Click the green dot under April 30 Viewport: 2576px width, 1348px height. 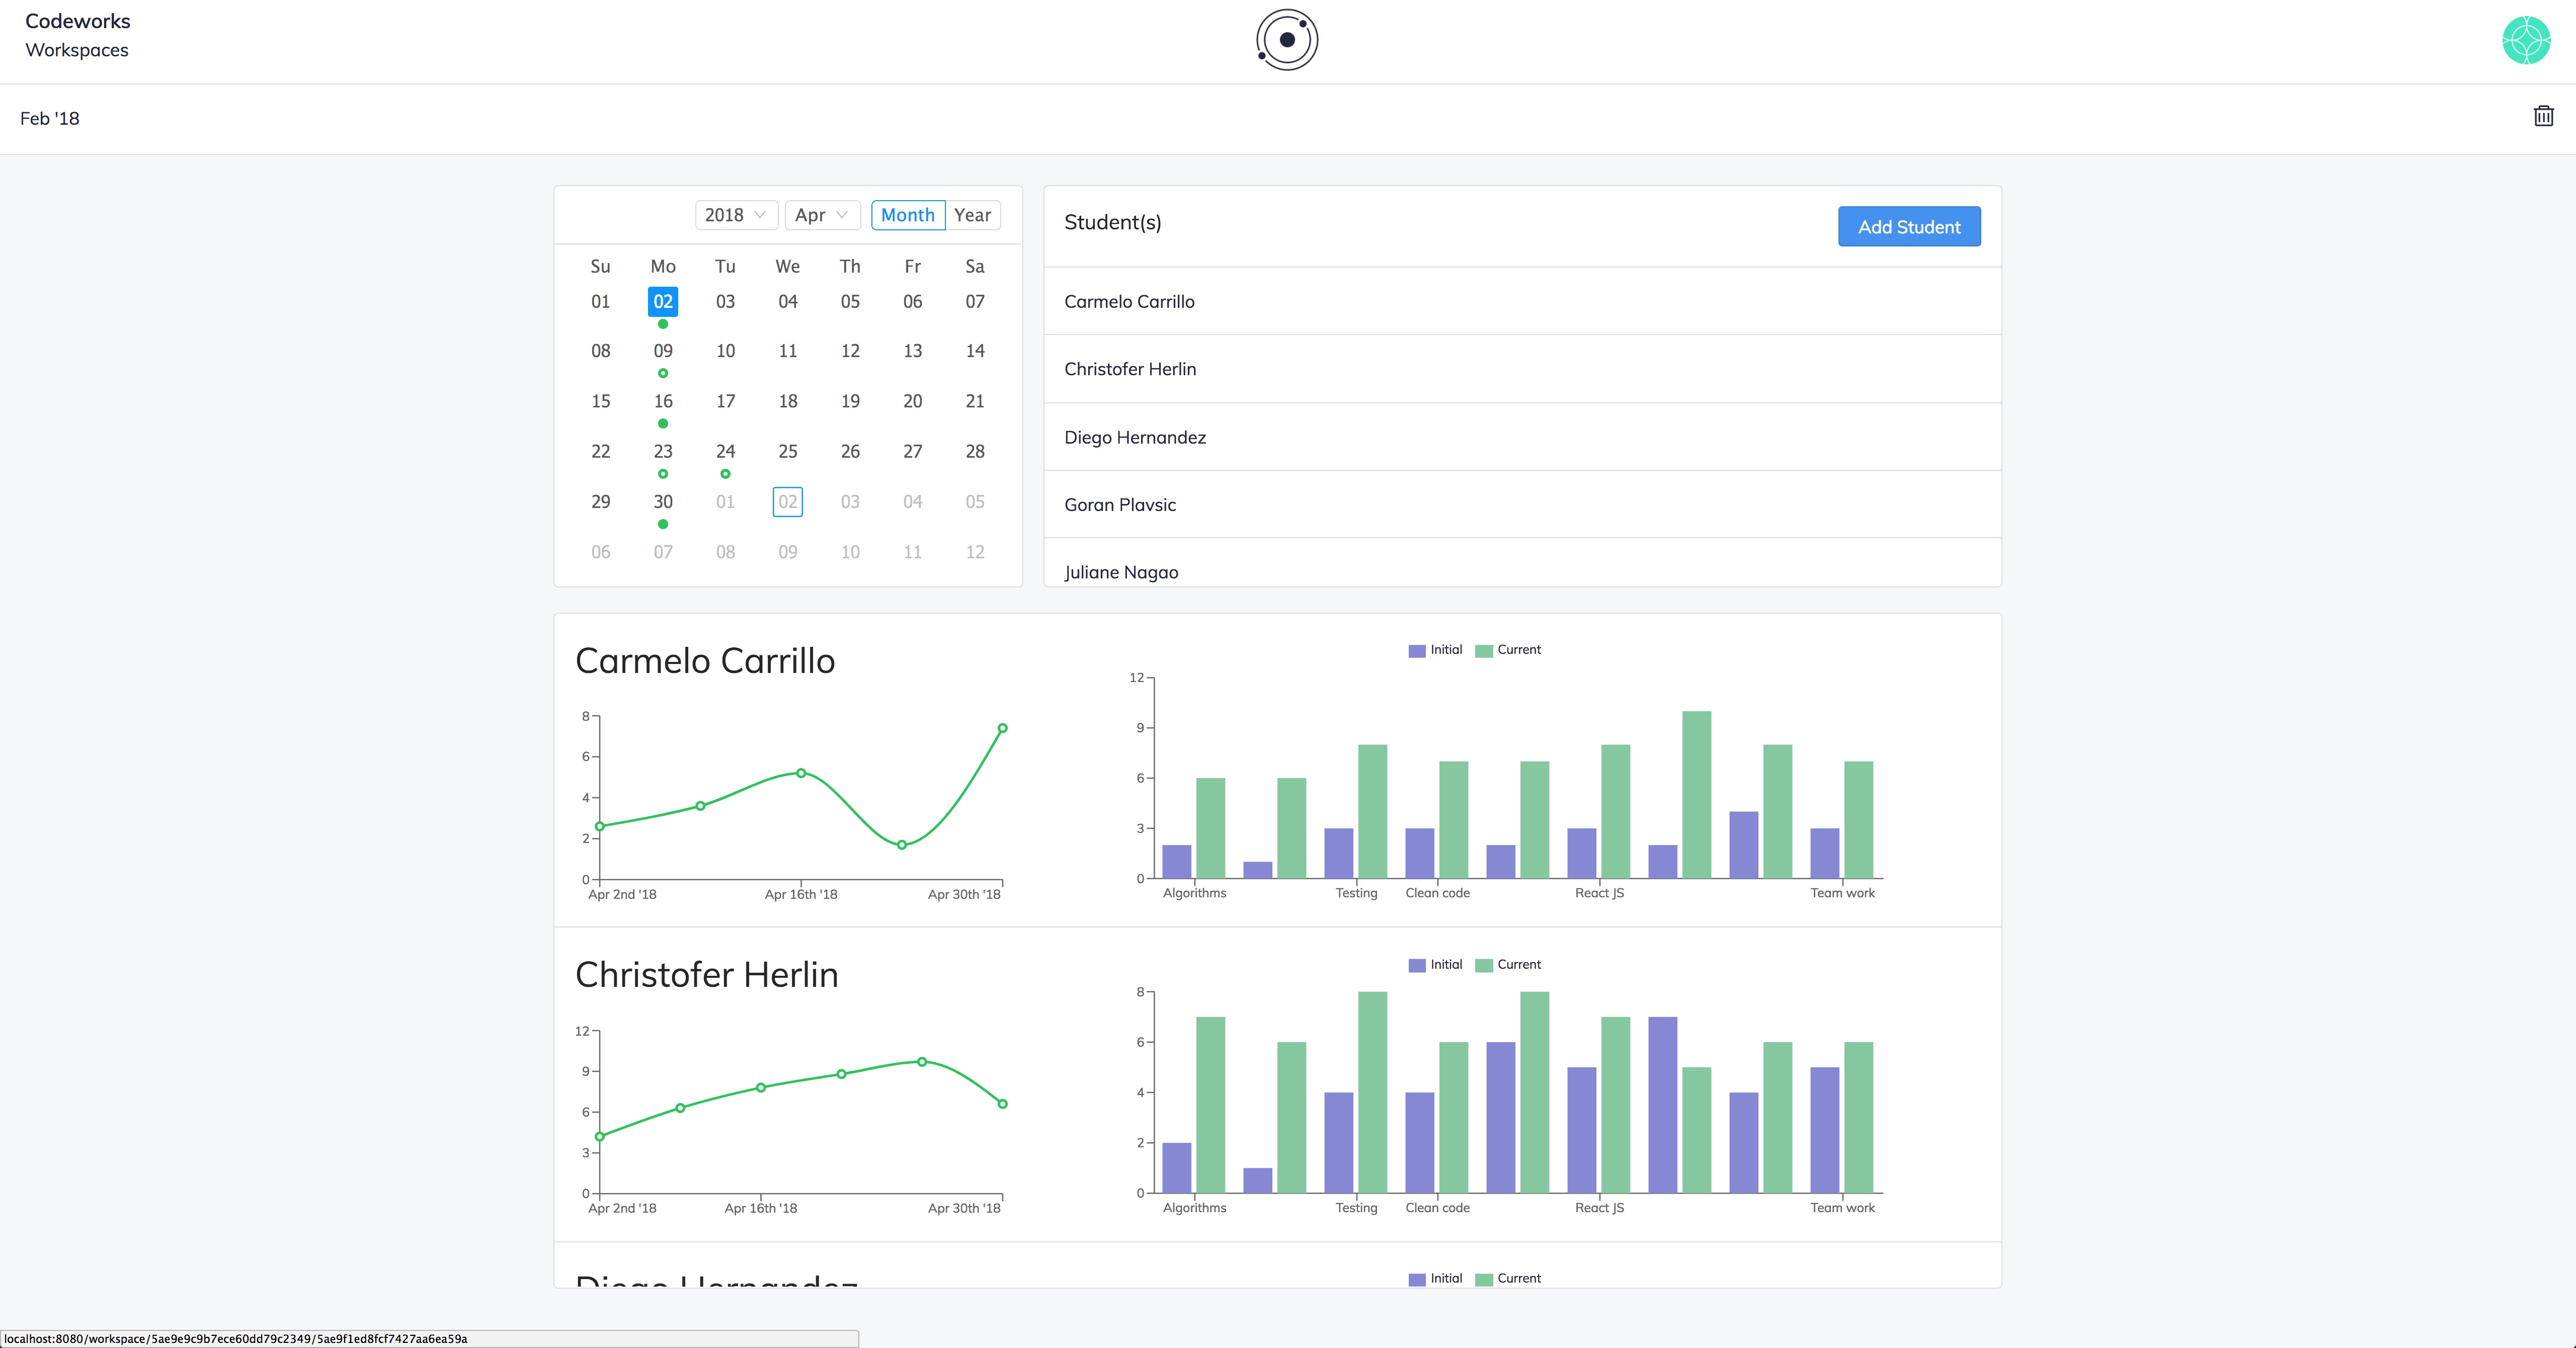[x=663, y=524]
